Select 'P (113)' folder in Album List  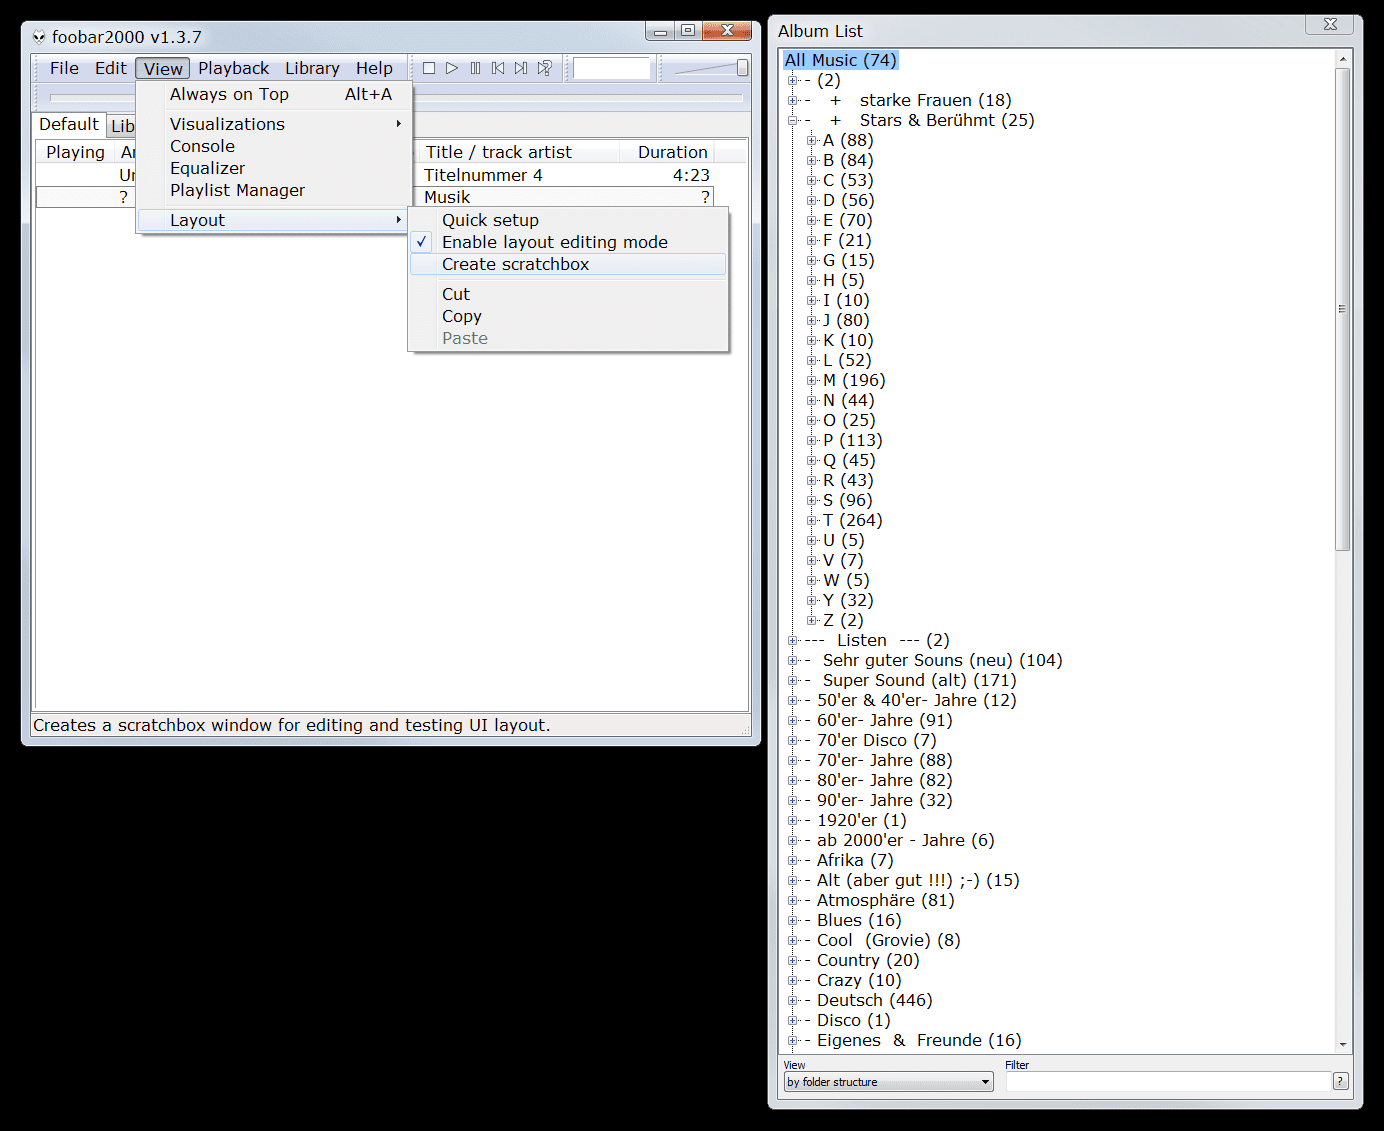coord(853,440)
